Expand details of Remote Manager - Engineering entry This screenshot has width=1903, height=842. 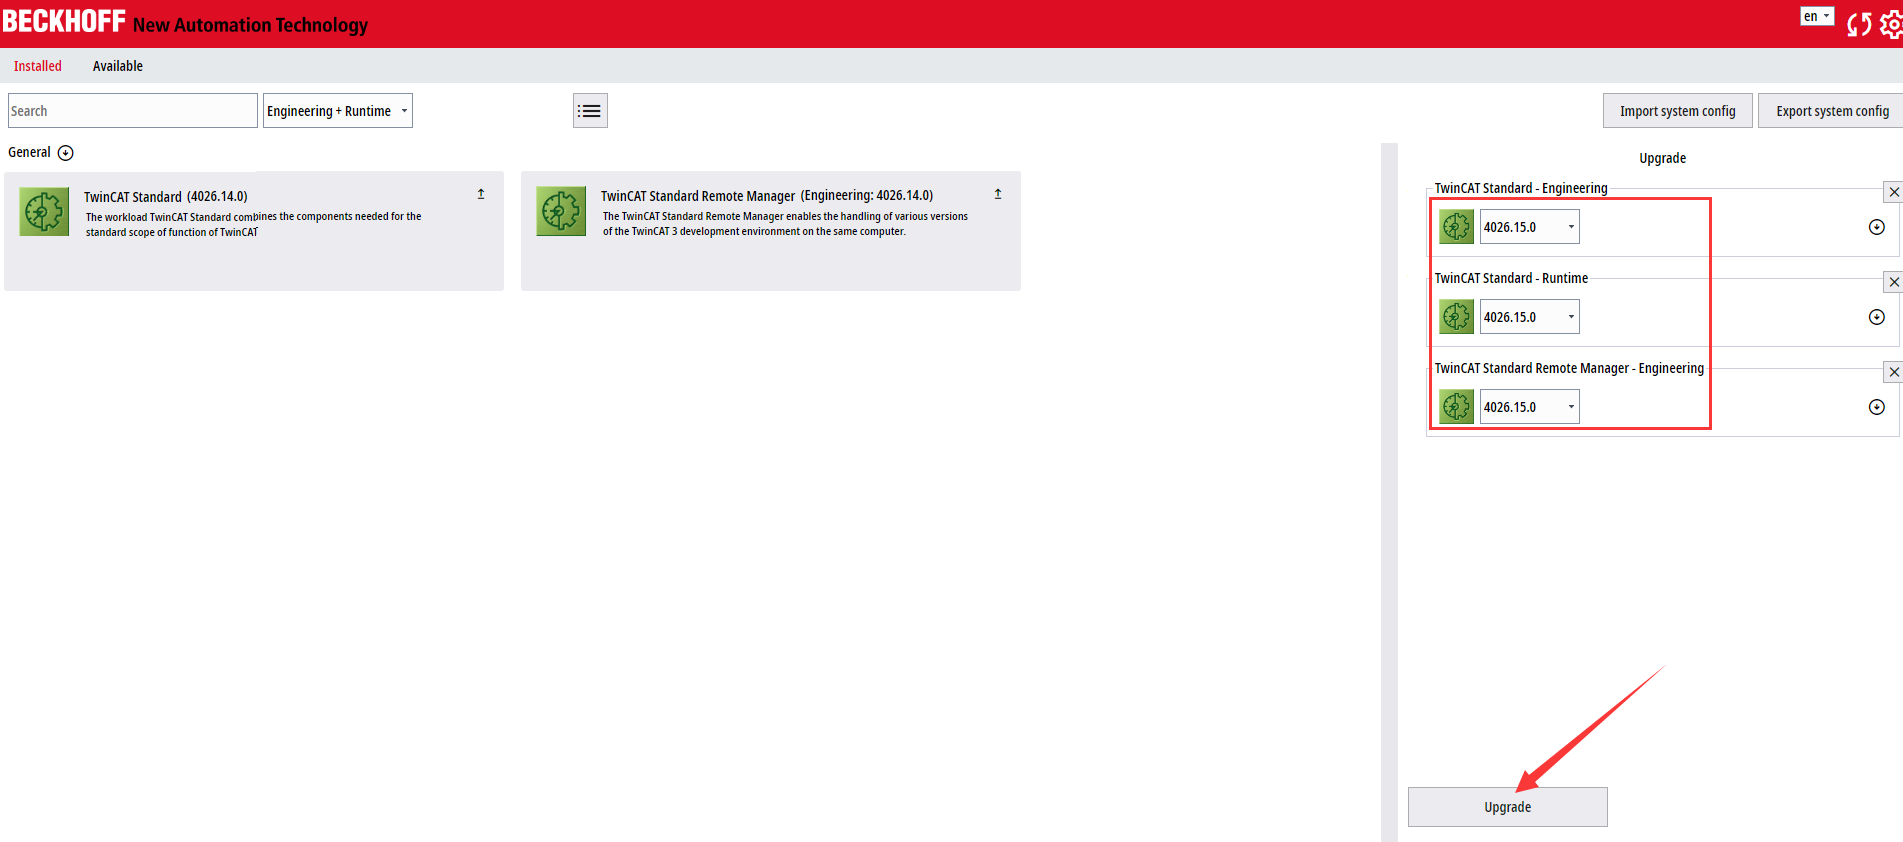(1877, 407)
